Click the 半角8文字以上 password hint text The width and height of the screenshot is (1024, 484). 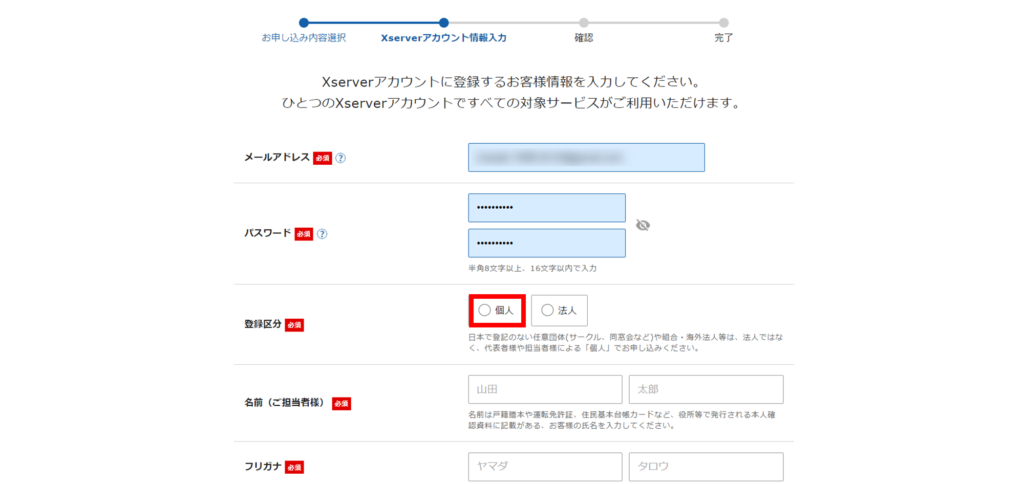pyautogui.click(x=532, y=268)
